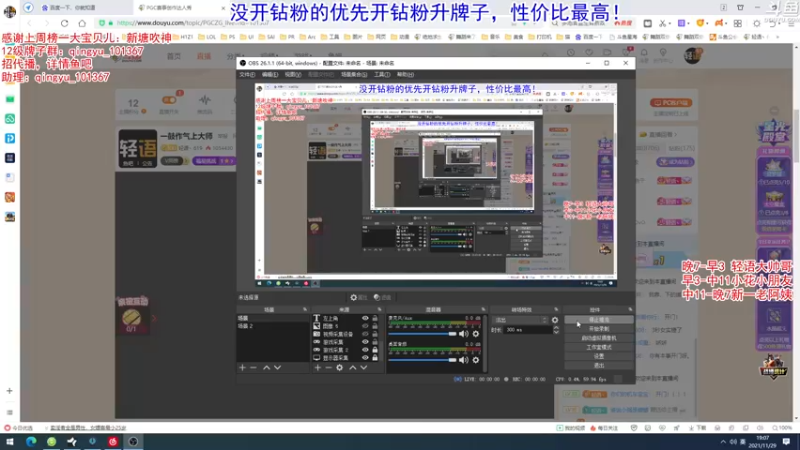This screenshot has width=800, height=450.
Task: Open browser apps grid icon
Action: (738, 23)
